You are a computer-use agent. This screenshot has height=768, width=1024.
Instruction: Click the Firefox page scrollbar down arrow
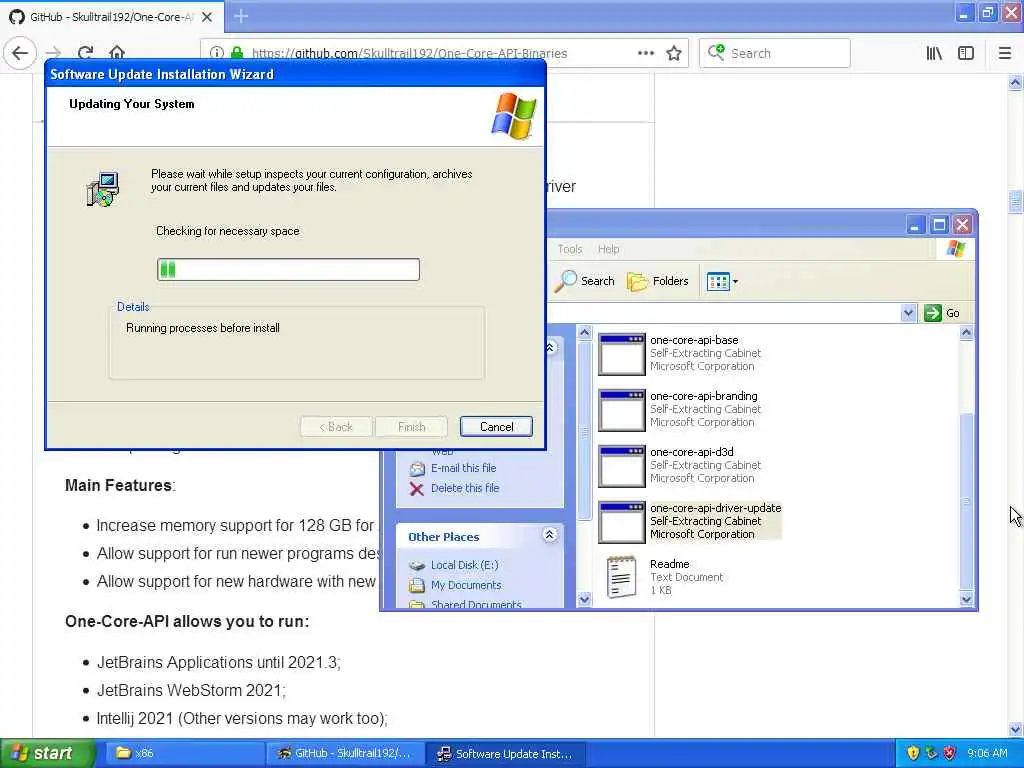coord(1015,728)
